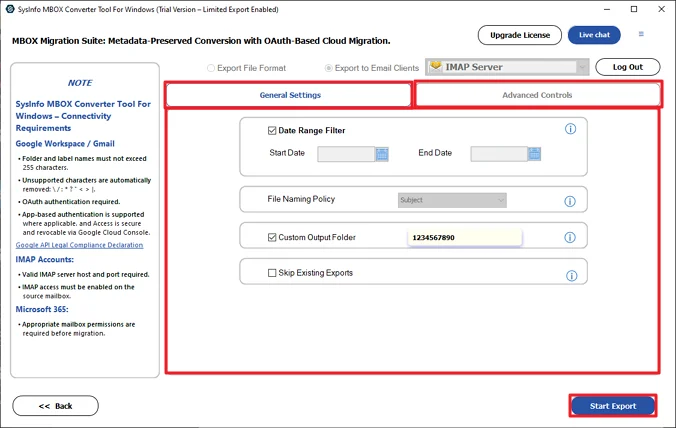Viewport: 676px width, 428px height.
Task: Show info for File Naming Policy
Action: [x=570, y=201]
